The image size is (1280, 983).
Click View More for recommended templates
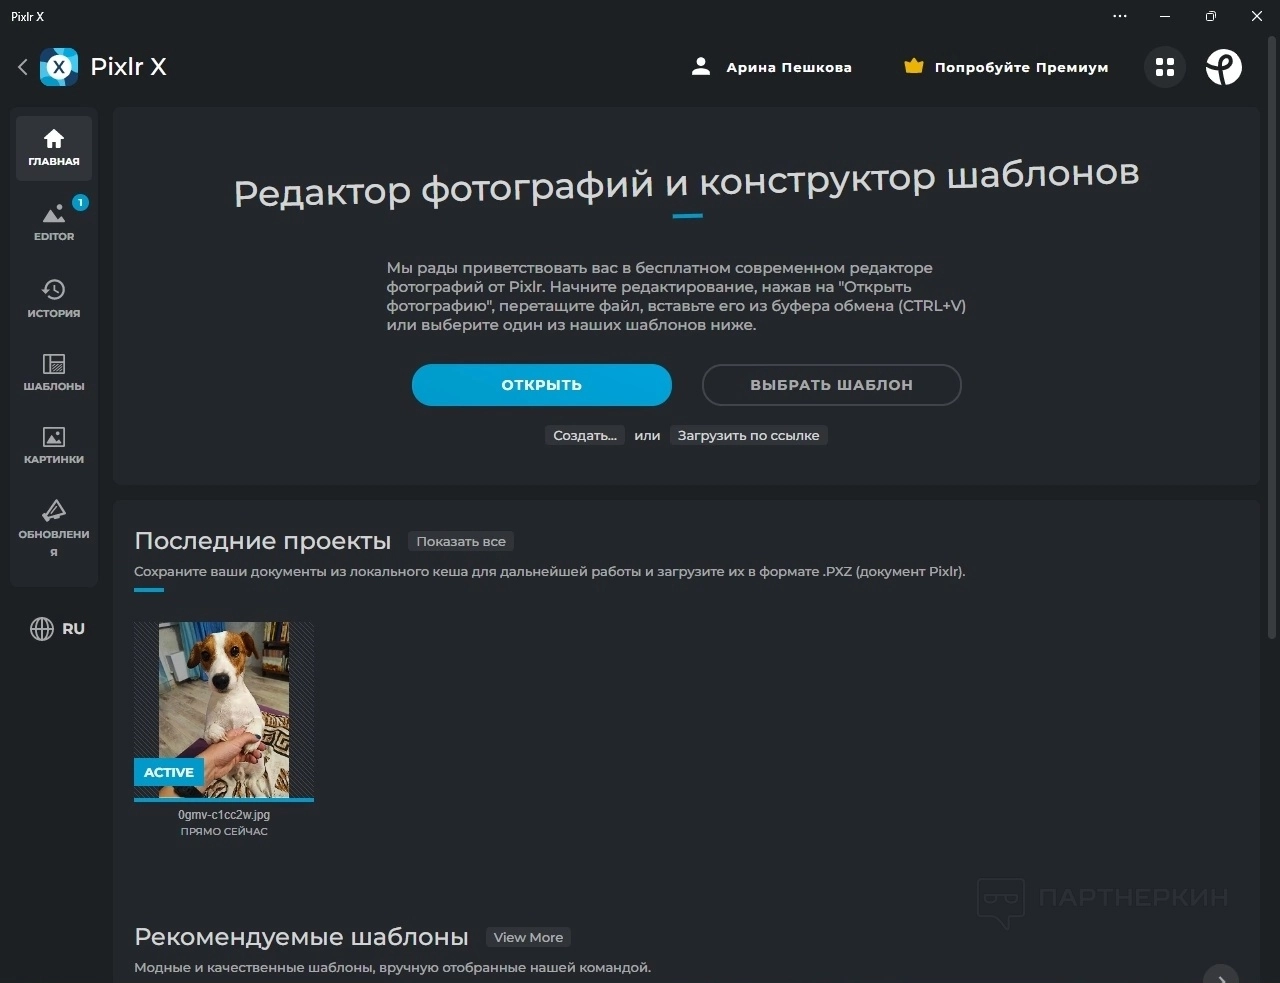click(x=528, y=937)
